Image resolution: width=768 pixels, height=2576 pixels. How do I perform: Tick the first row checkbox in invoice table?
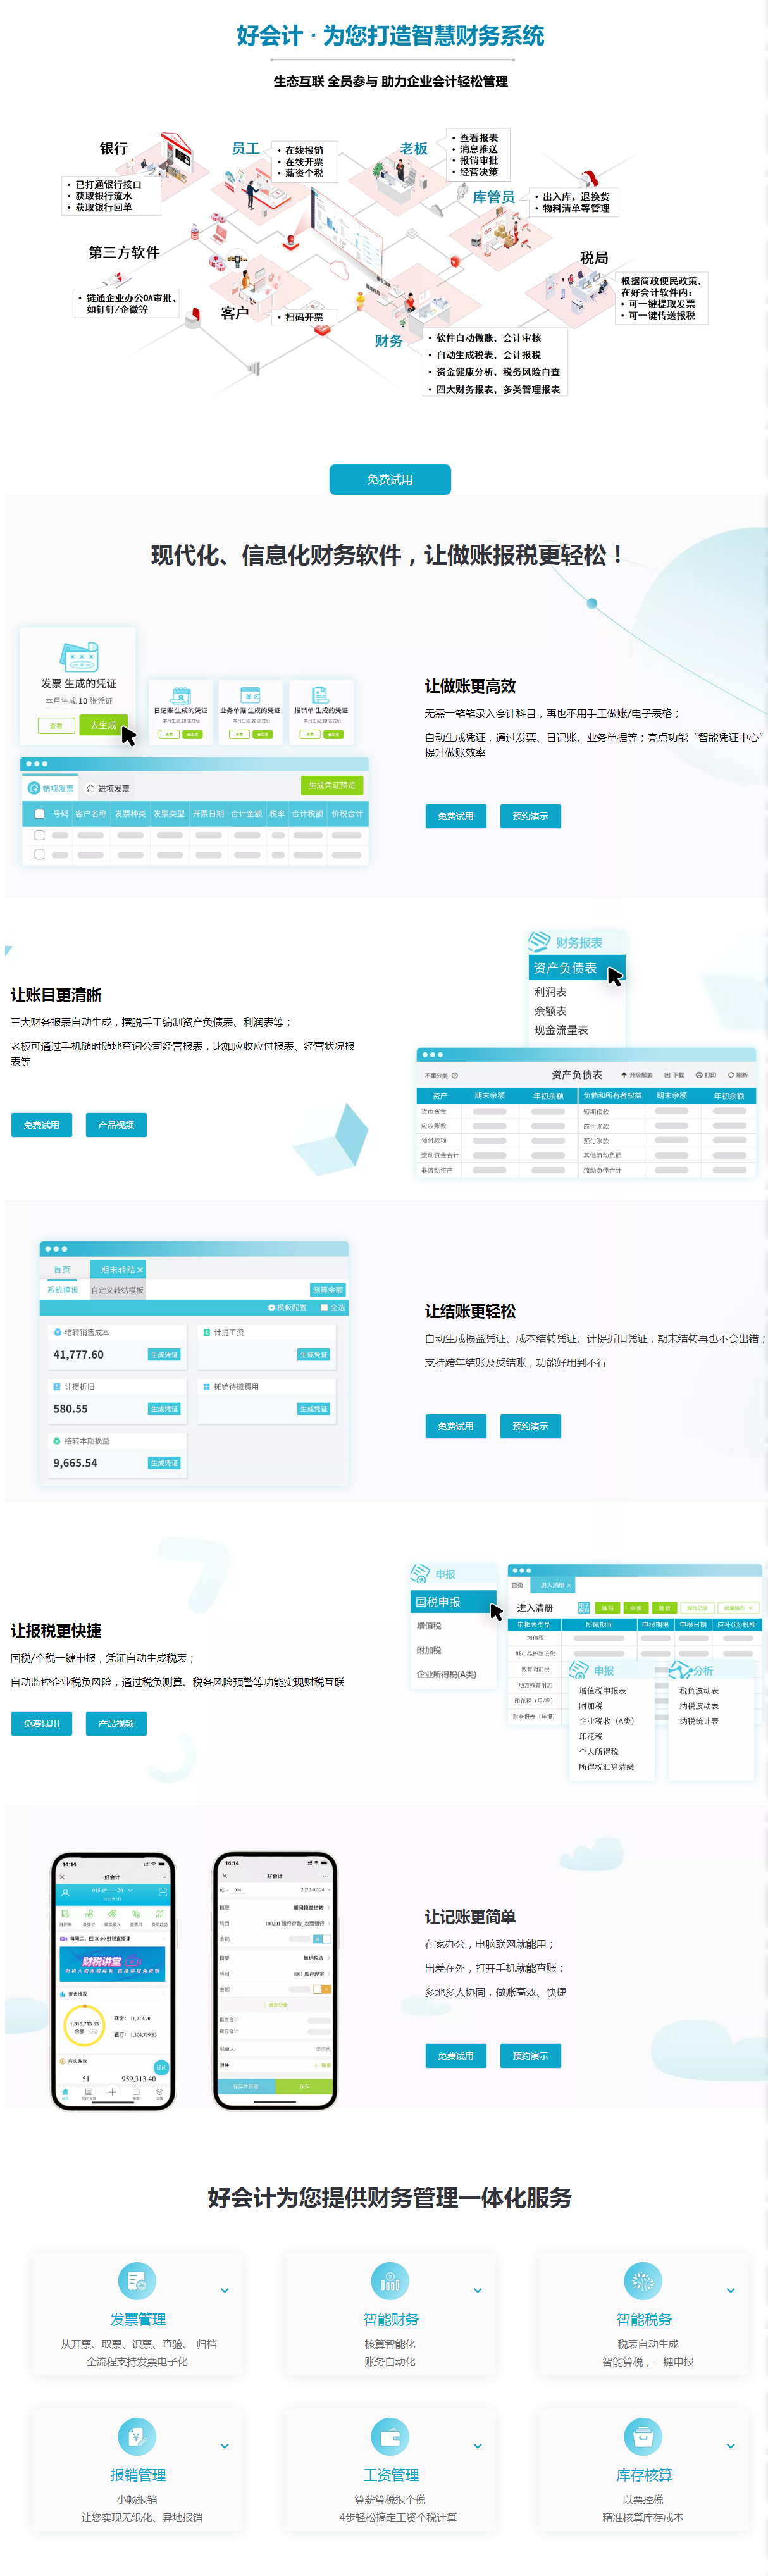[40, 835]
